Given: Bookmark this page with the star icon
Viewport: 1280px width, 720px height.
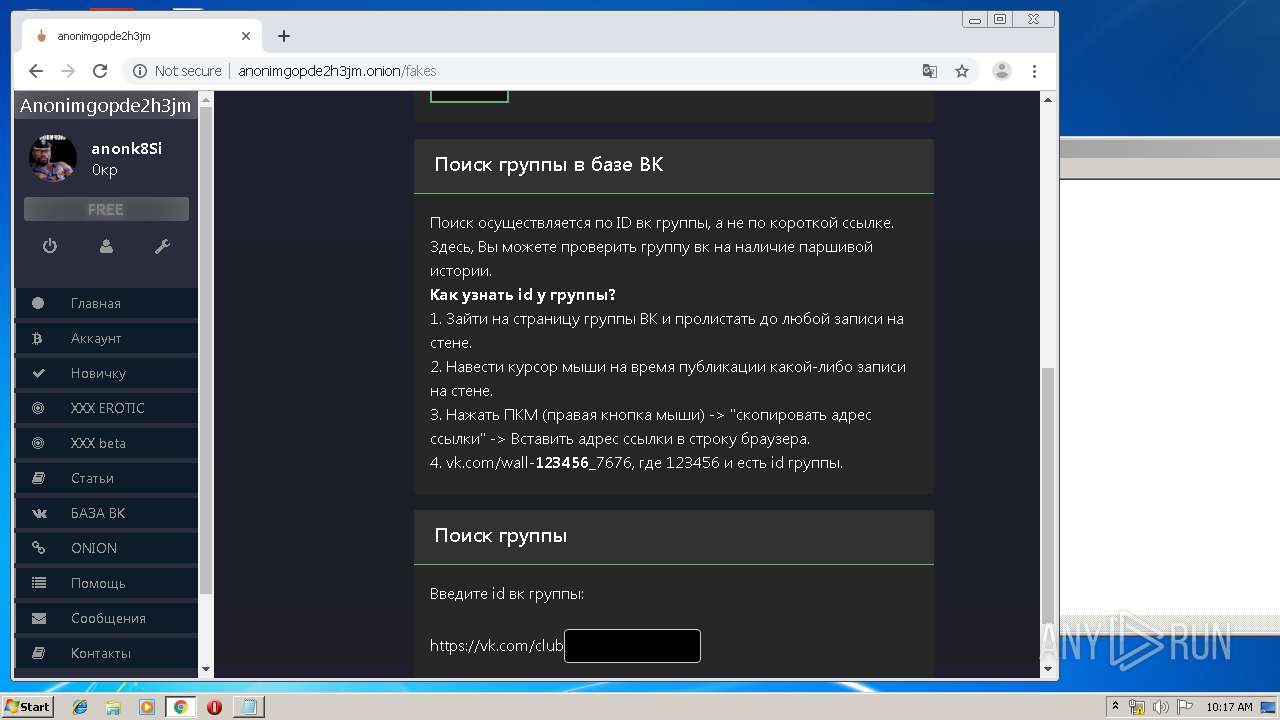Looking at the screenshot, I should point(962,71).
